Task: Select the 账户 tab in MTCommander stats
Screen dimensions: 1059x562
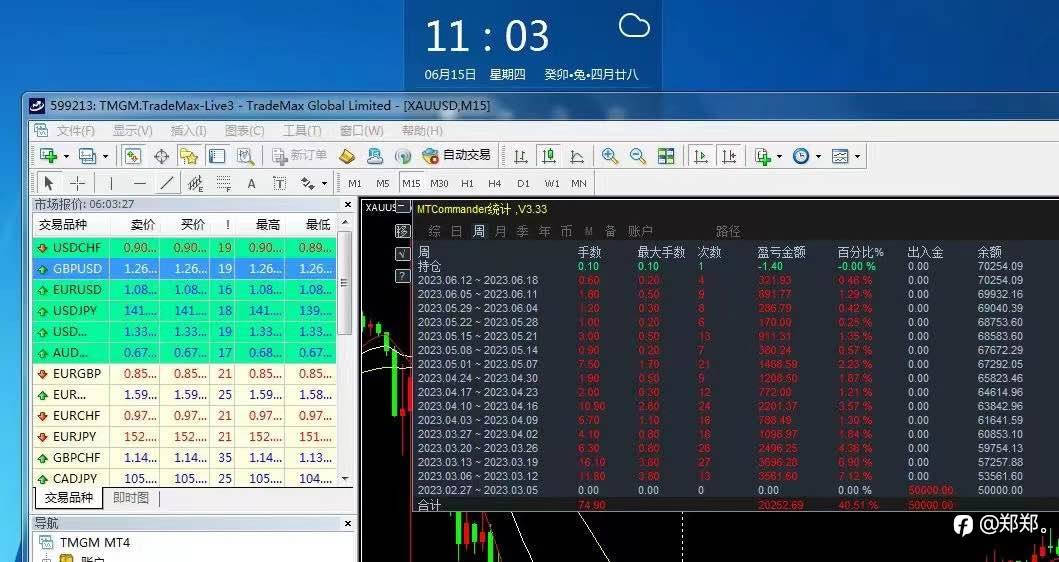Action: tap(640, 231)
